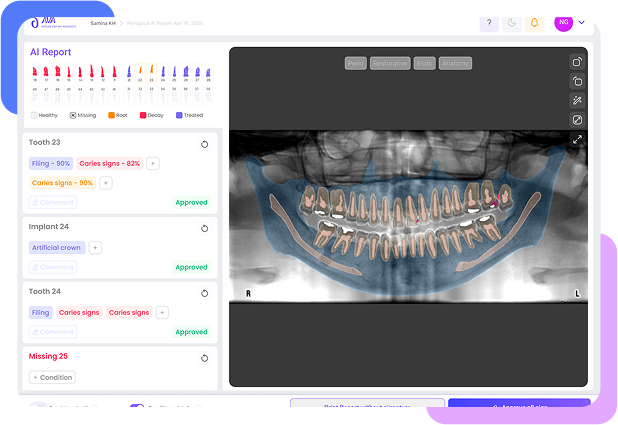The image size is (618, 425).
Task: Reset Tooth 23 card with refresh icon
Action: 205,144
